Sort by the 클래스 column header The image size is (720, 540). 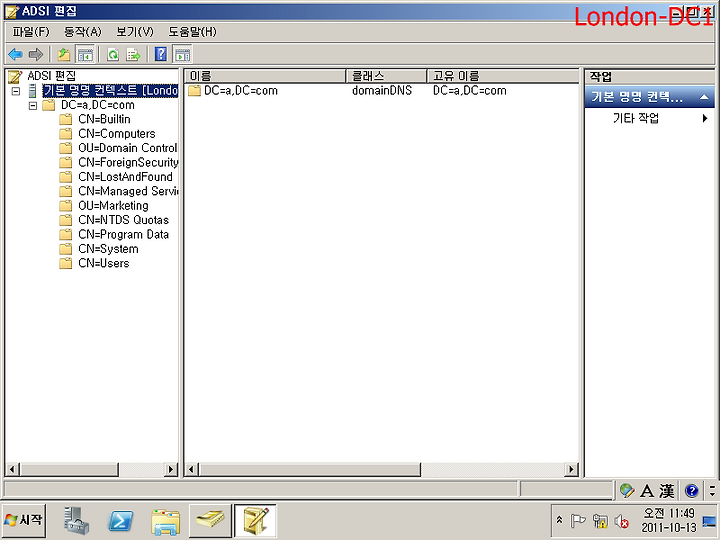pyautogui.click(x=387, y=76)
